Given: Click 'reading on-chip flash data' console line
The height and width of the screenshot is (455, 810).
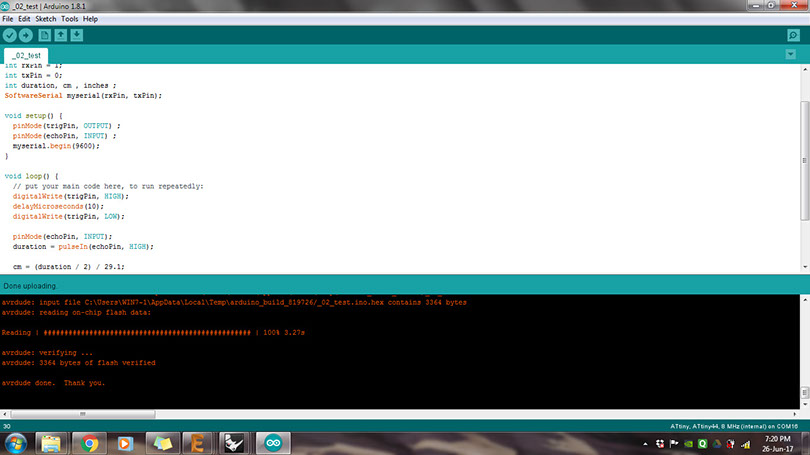Looking at the screenshot, I should point(76,312).
